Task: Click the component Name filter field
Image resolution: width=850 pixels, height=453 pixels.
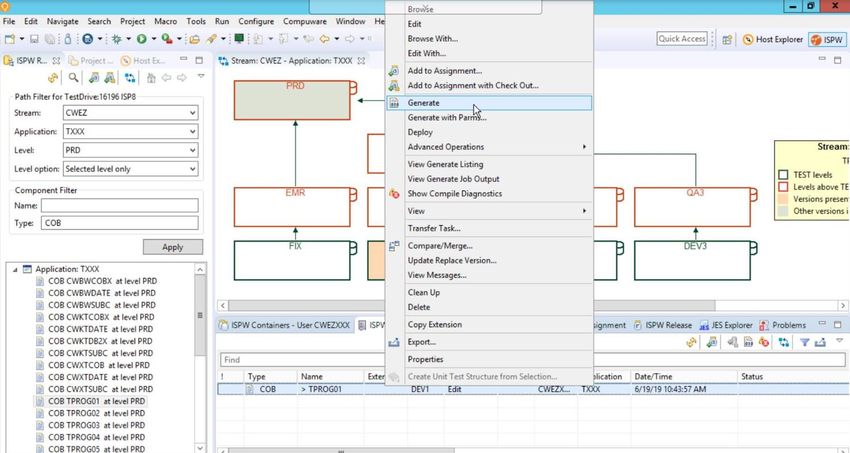Action: (x=120, y=206)
